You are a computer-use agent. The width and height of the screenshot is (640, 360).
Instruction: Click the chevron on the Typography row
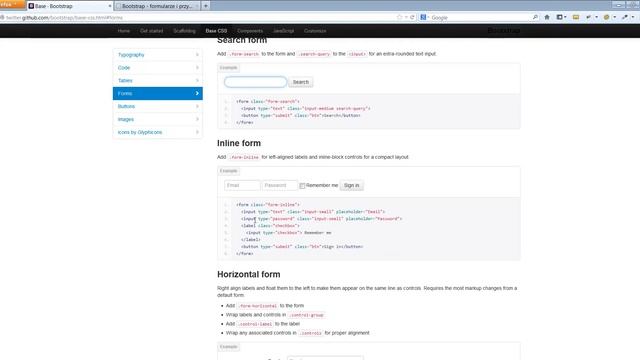[197, 55]
